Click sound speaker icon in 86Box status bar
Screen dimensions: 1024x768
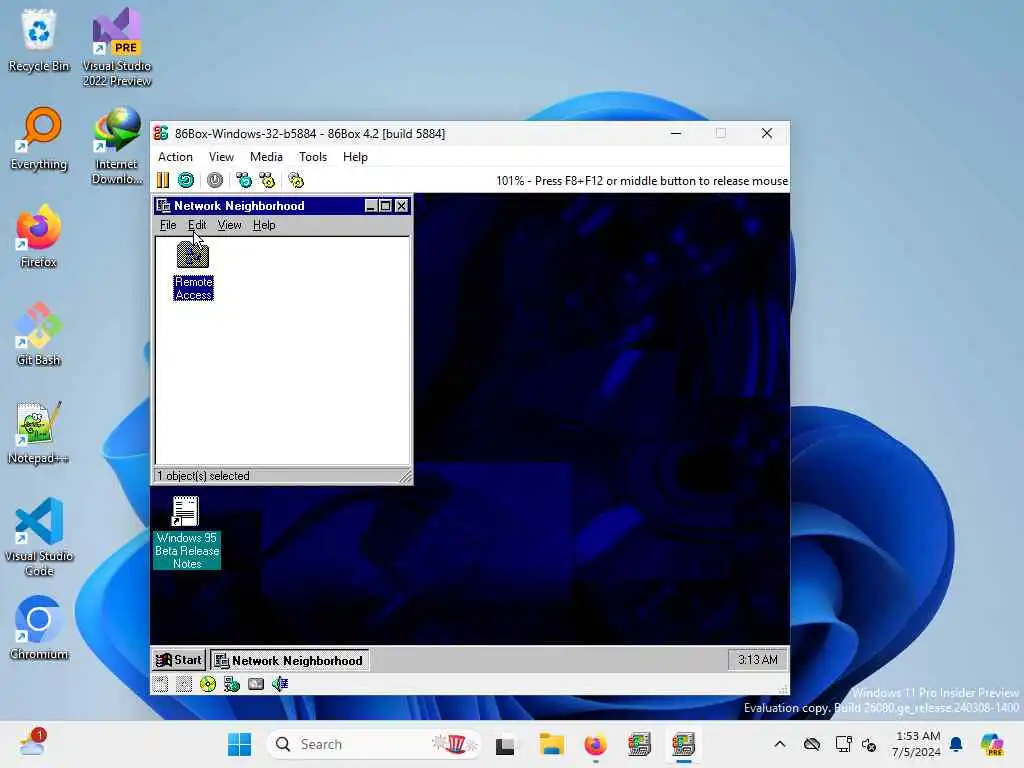click(280, 684)
